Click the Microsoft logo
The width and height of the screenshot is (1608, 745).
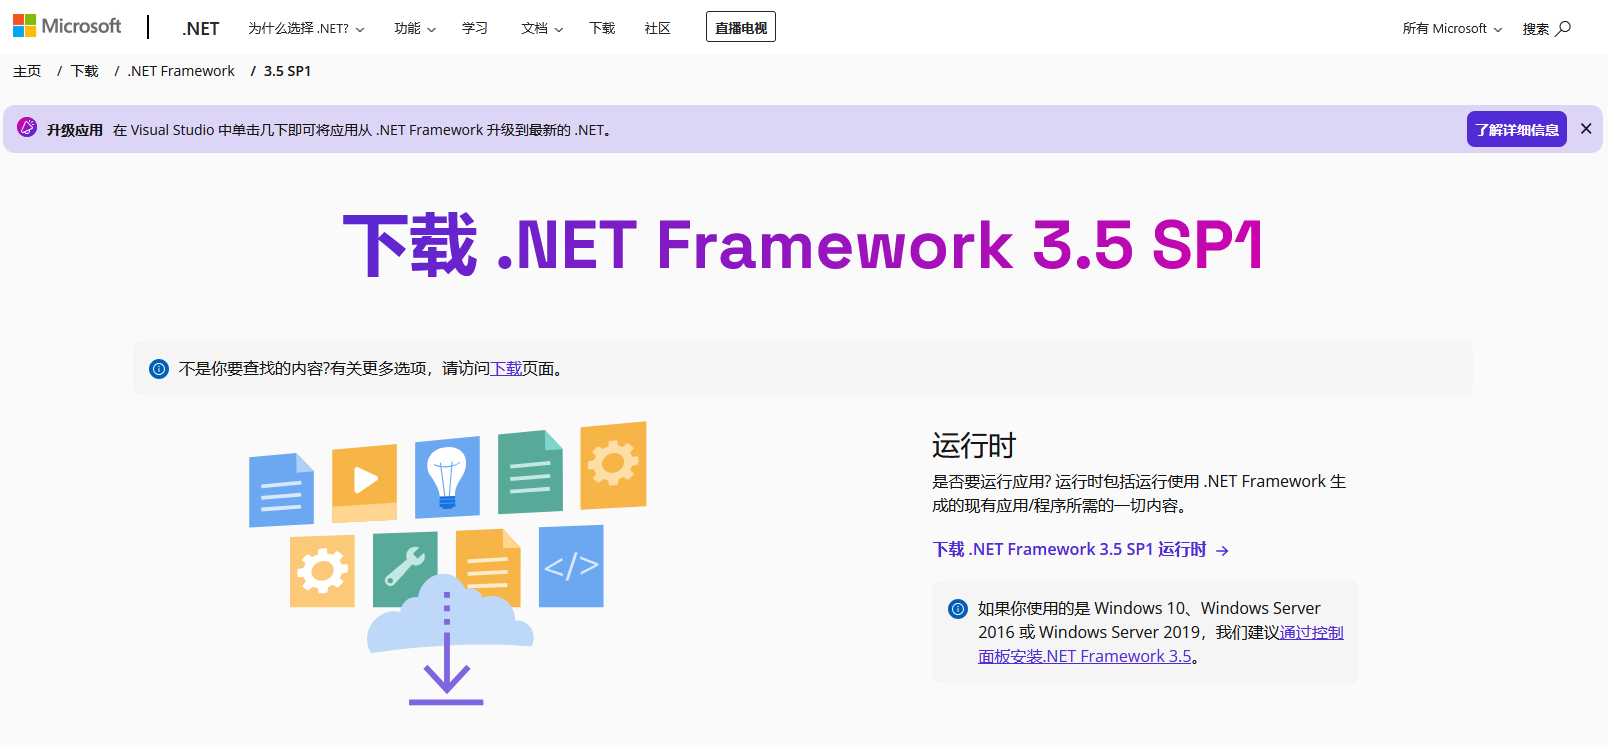(x=67, y=26)
